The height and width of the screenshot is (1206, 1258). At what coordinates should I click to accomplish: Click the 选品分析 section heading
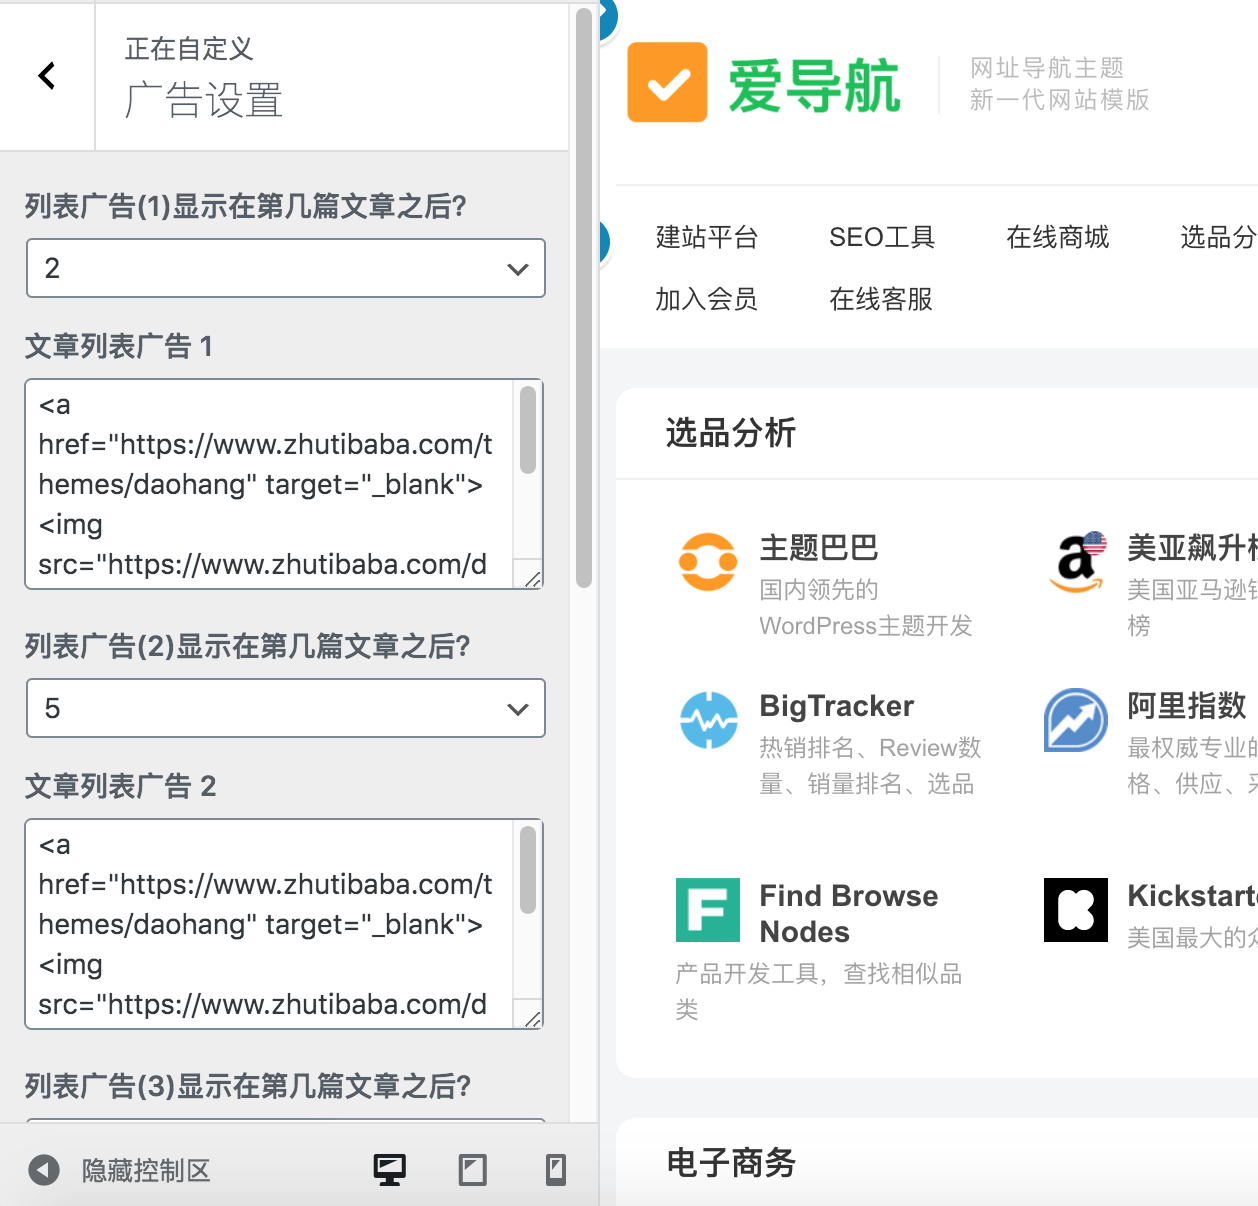731,433
